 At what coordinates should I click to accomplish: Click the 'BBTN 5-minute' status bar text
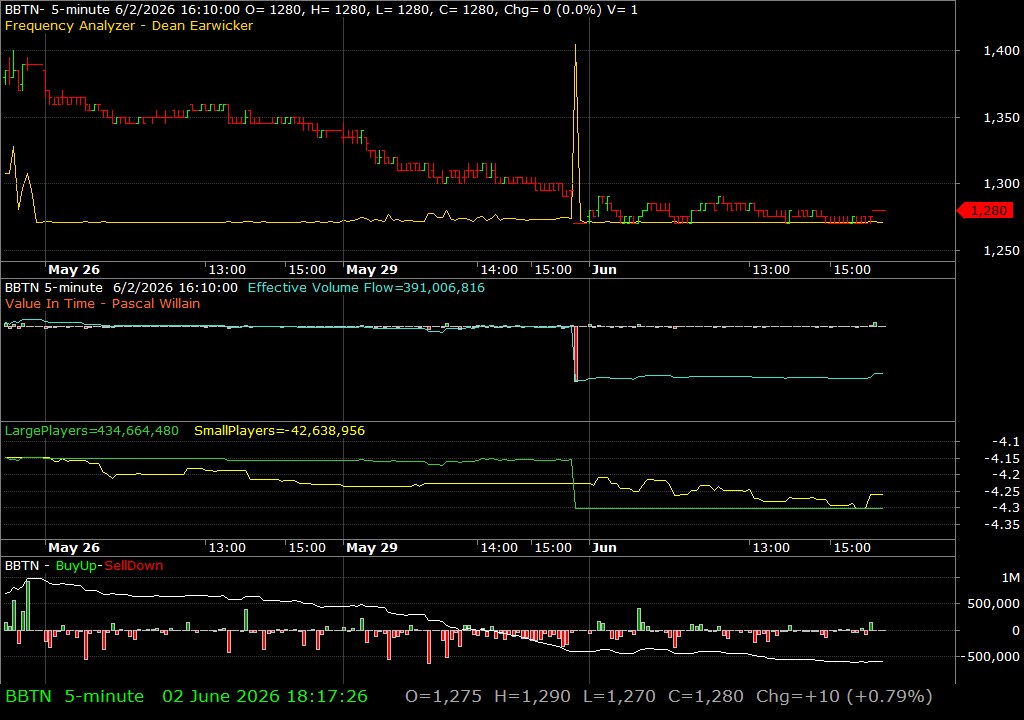tap(74, 696)
